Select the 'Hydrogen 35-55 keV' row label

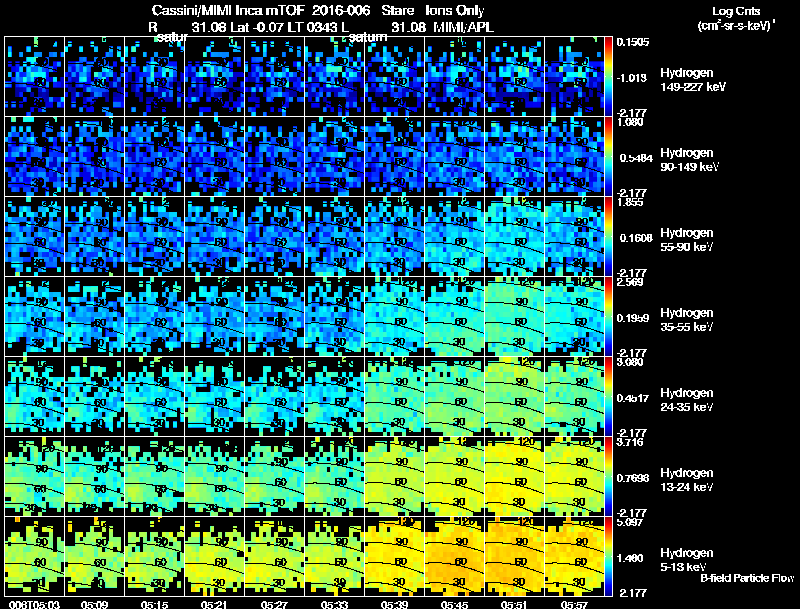click(687, 320)
